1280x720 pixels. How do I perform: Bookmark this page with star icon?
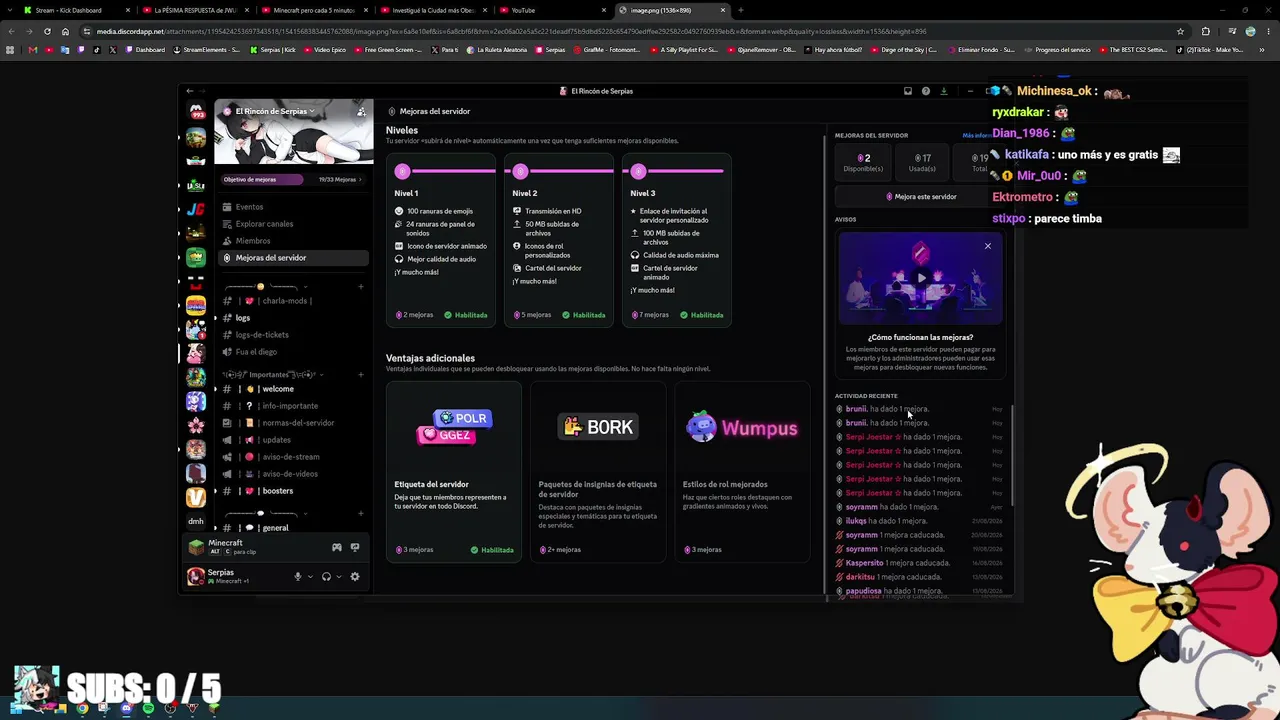[x=1180, y=31]
